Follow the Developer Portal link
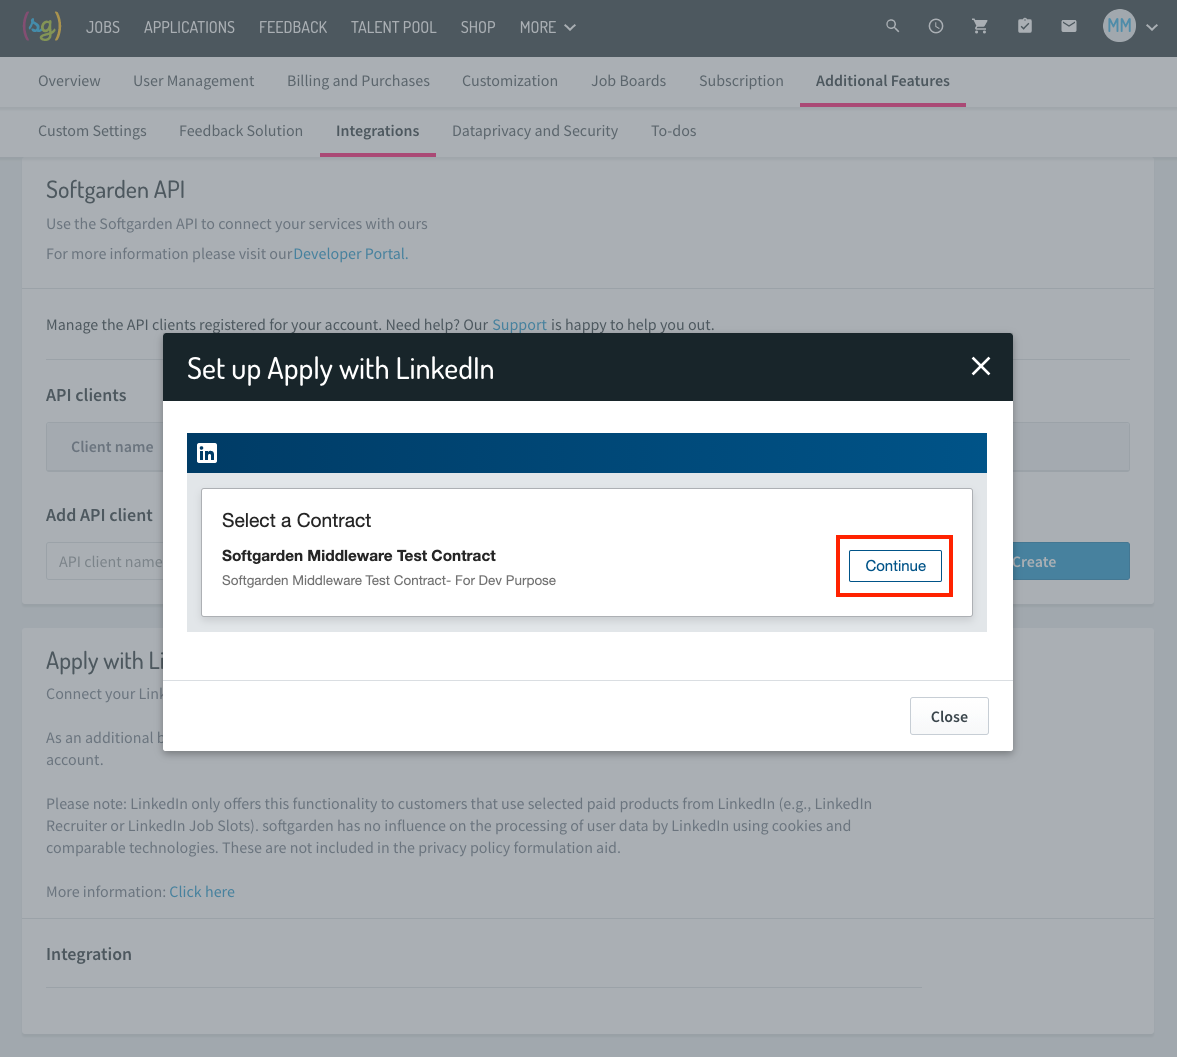The image size is (1177, 1057). click(x=349, y=254)
